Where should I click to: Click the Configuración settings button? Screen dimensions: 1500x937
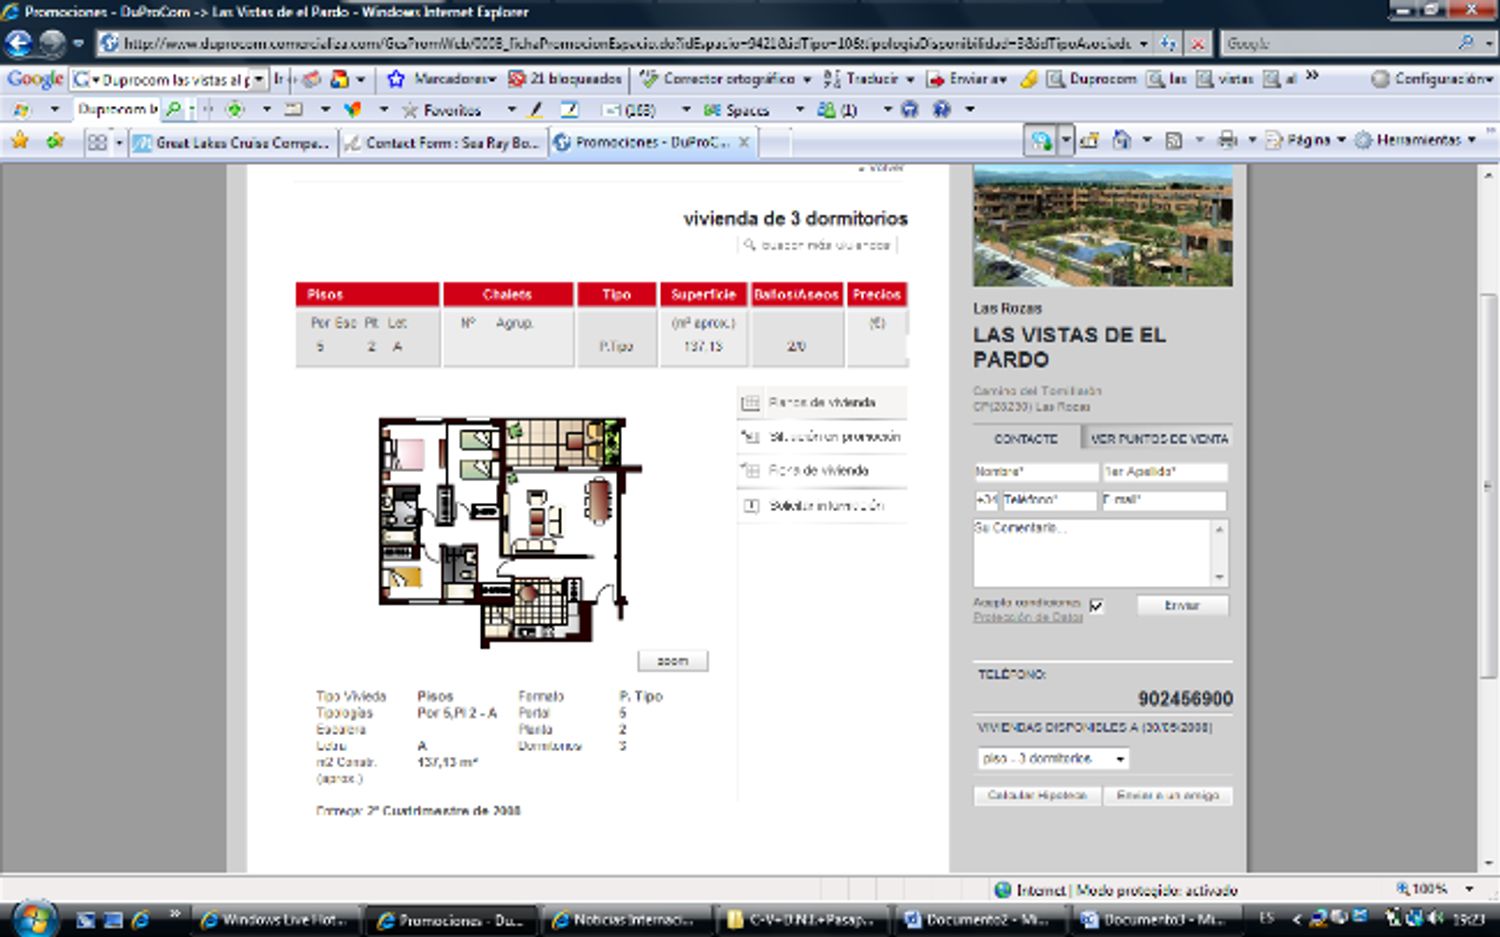click(1431, 78)
